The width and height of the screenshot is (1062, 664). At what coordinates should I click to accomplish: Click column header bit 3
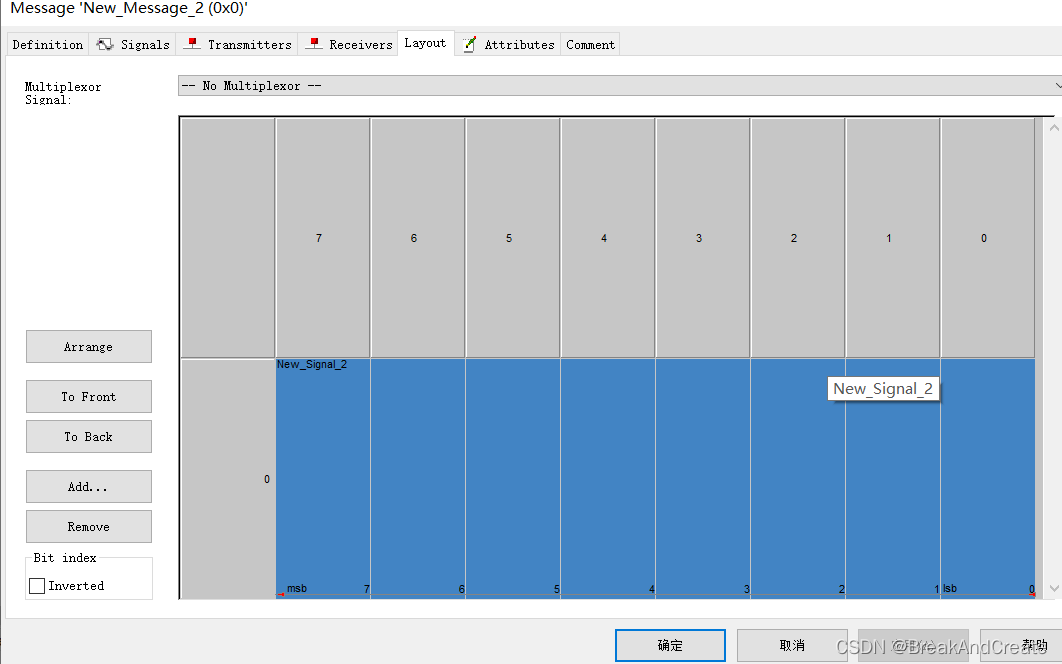(703, 238)
